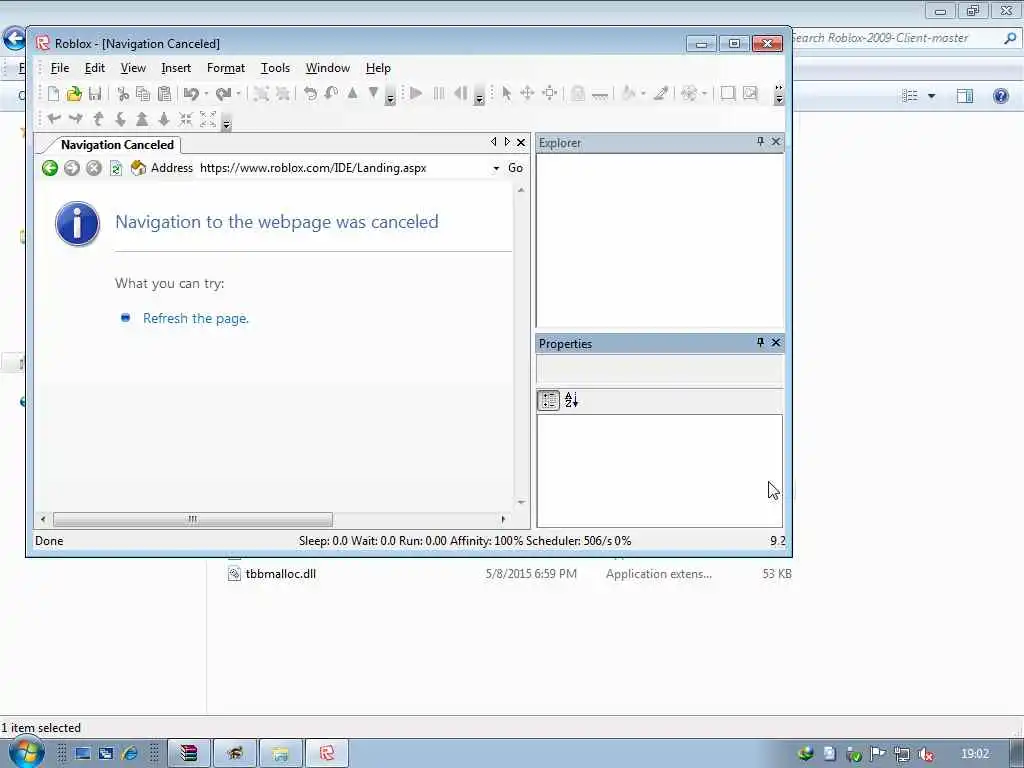Pin the Properties panel

tap(760, 342)
